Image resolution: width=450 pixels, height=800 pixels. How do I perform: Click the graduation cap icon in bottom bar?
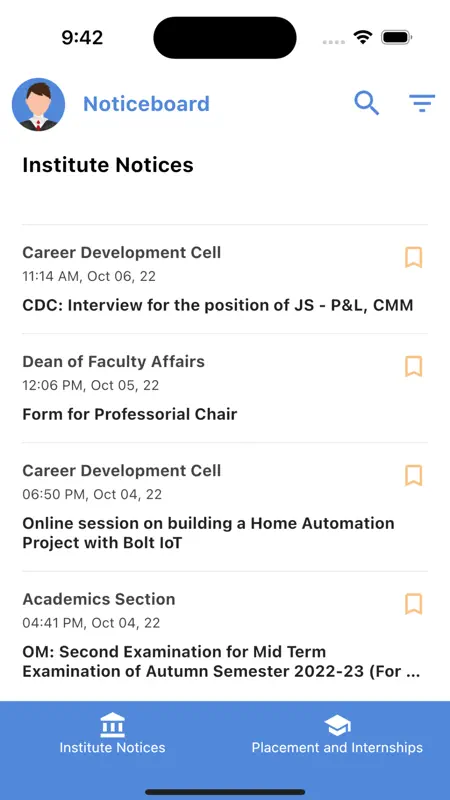[337, 726]
